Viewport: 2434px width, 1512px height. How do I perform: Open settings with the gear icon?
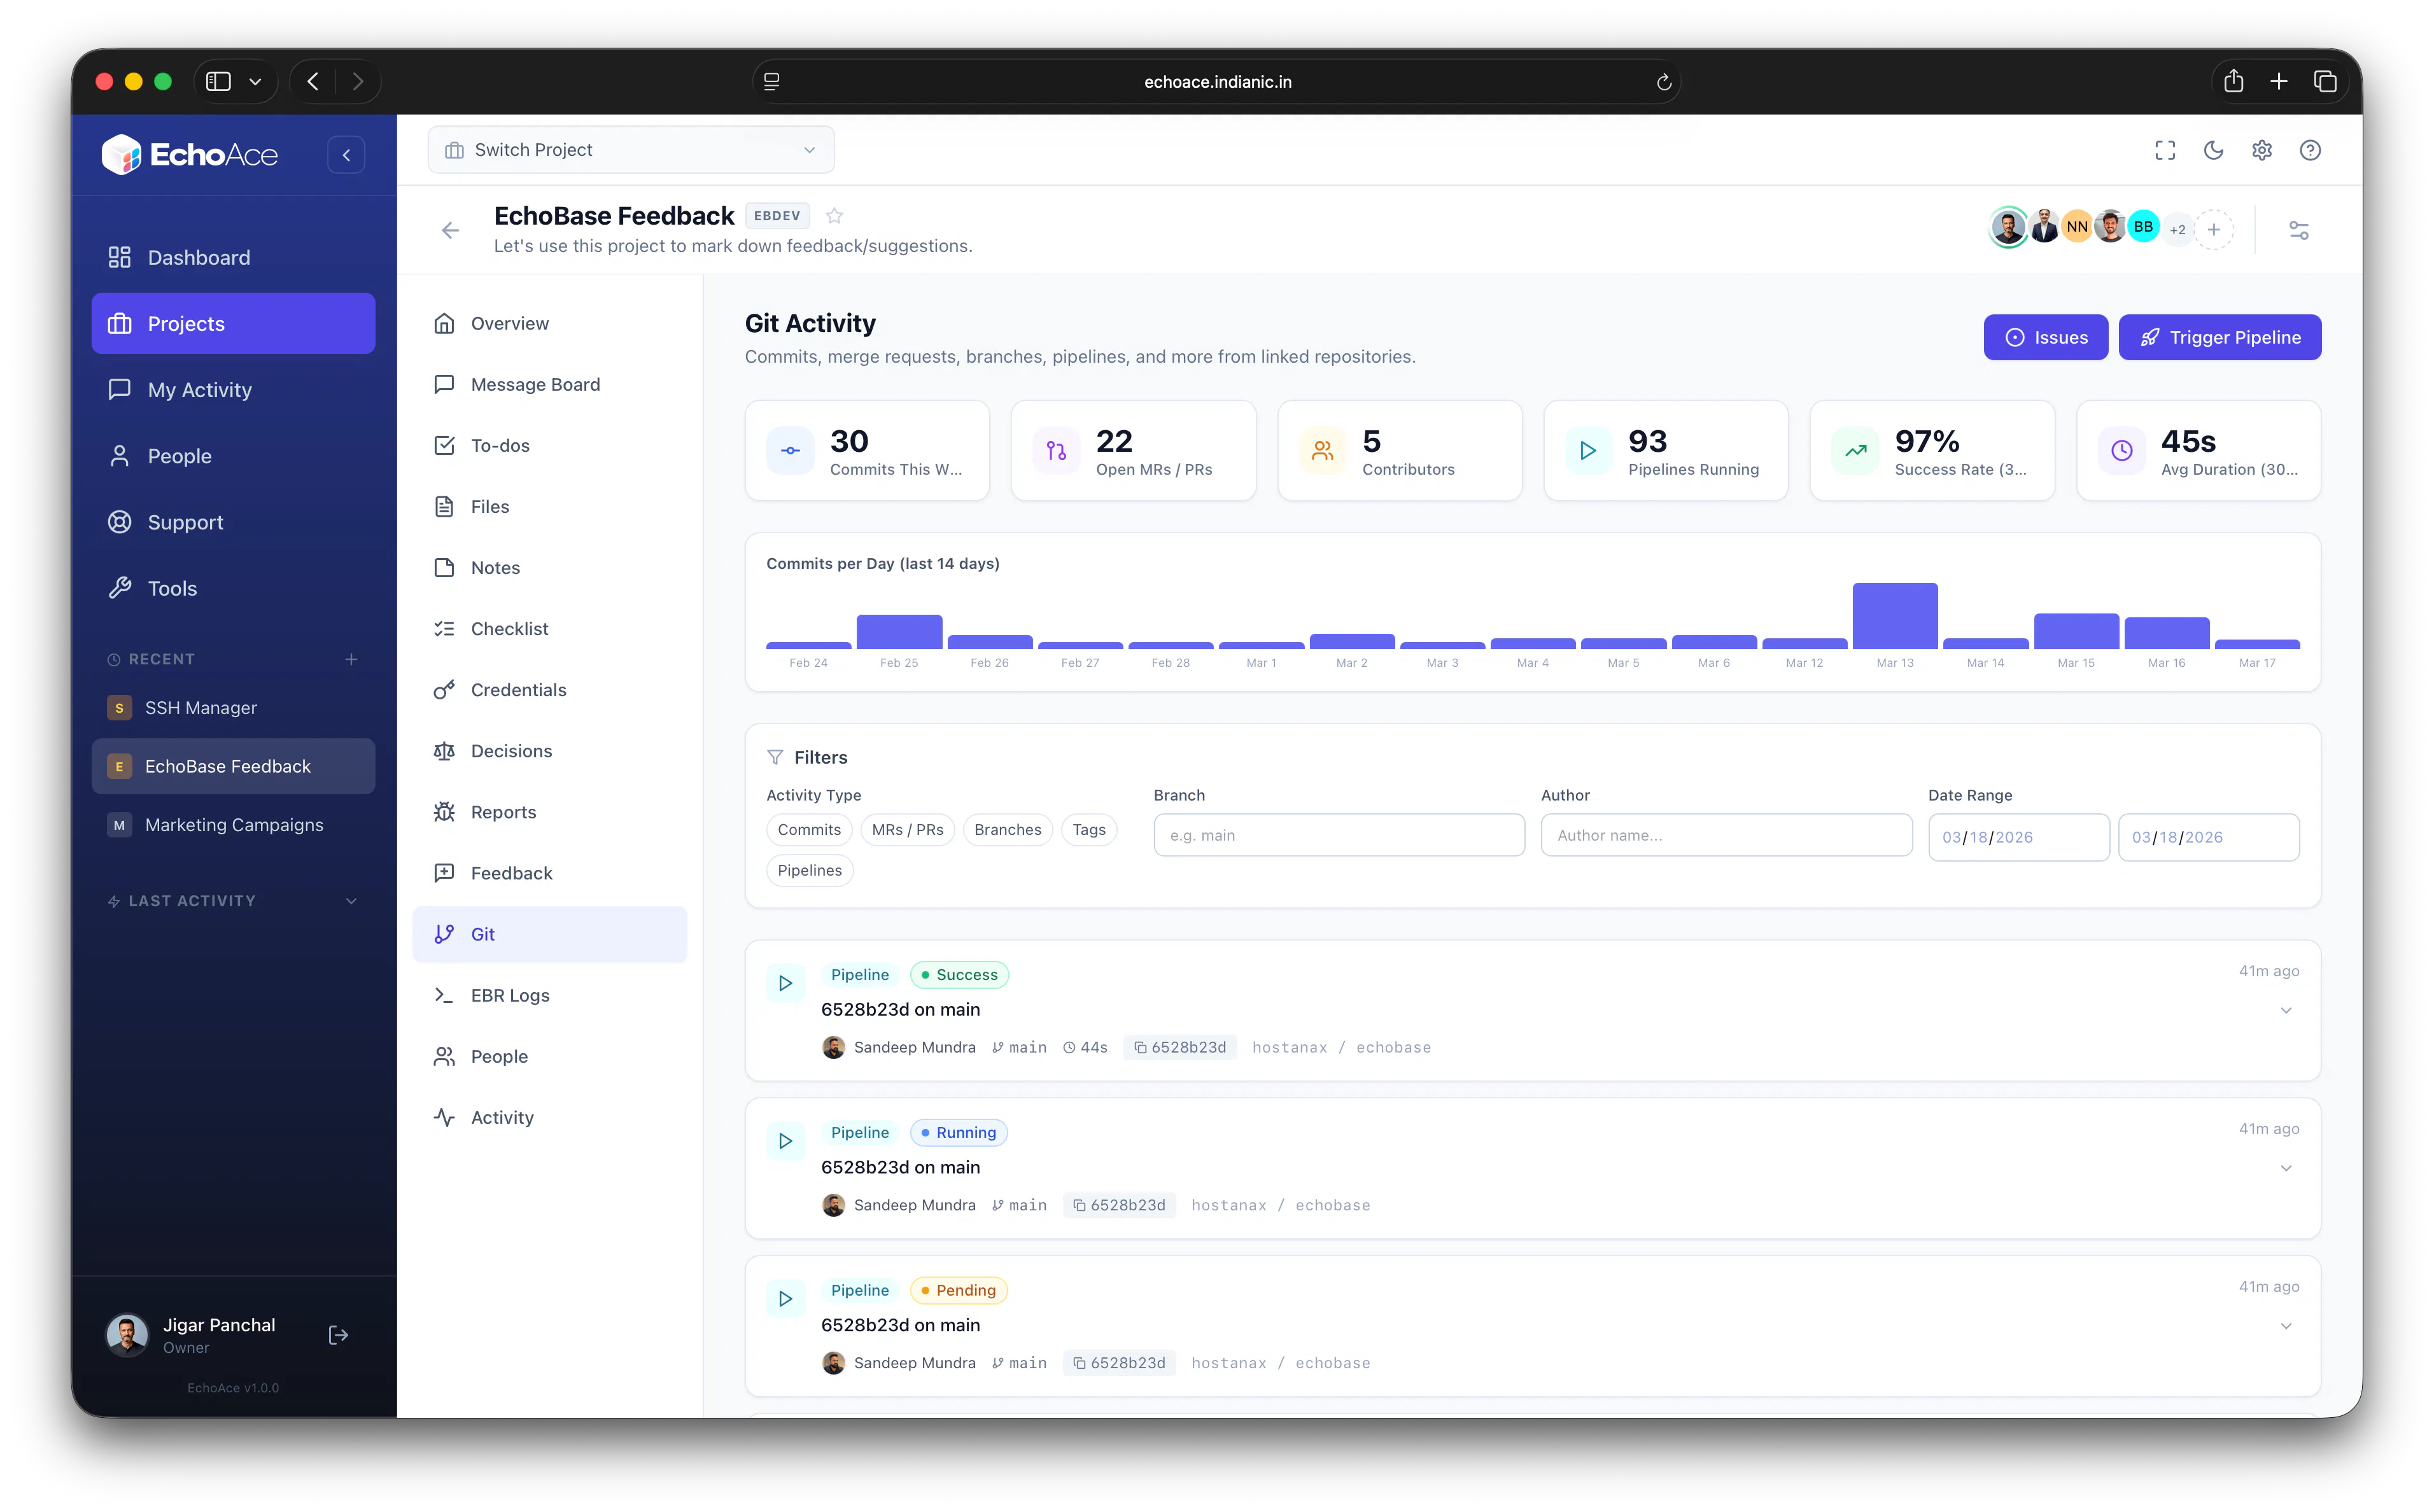pyautogui.click(x=2261, y=150)
